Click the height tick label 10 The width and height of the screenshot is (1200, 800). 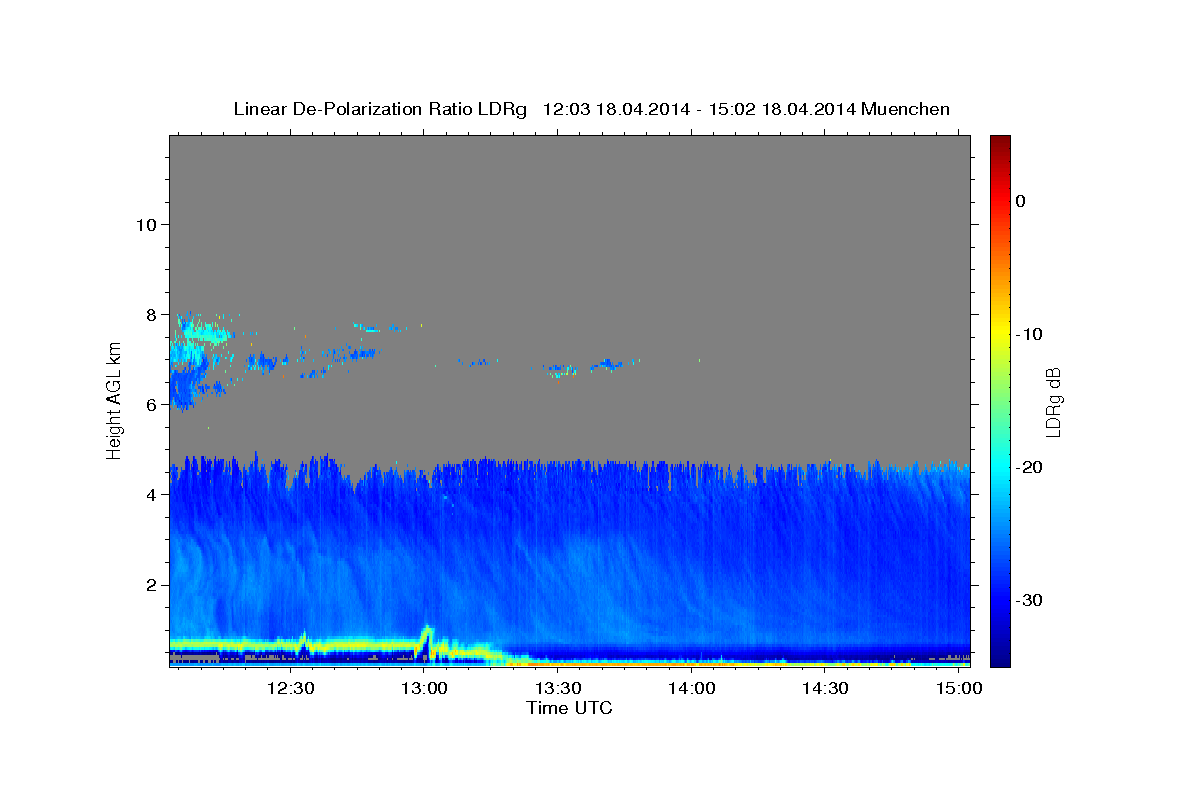145,224
